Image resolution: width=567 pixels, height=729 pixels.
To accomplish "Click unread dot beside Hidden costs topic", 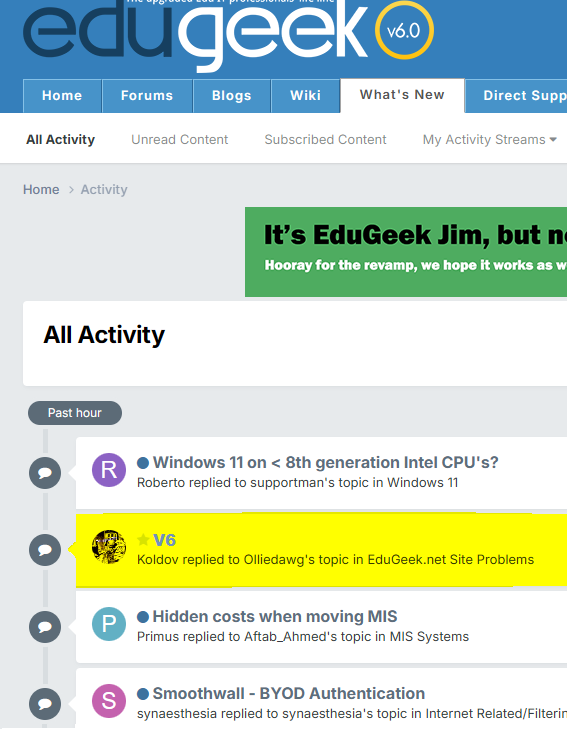I will pyautogui.click(x=143, y=617).
